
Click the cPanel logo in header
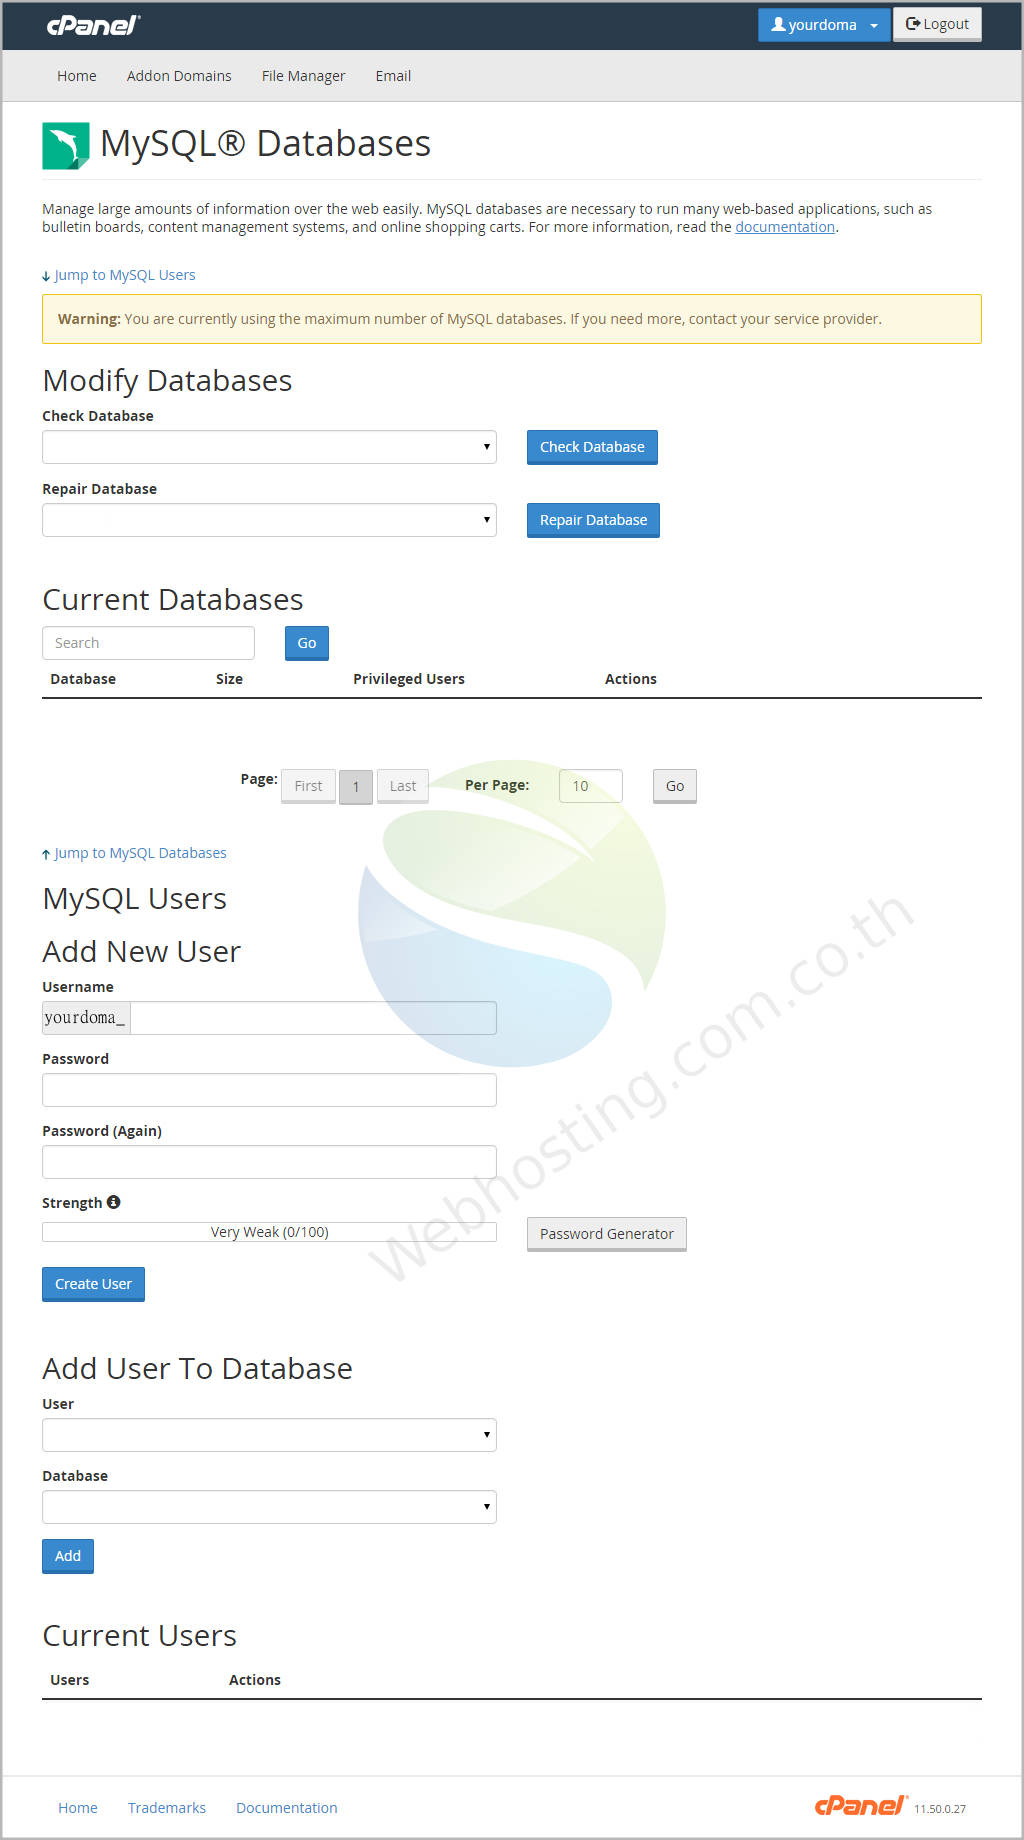coord(93,25)
